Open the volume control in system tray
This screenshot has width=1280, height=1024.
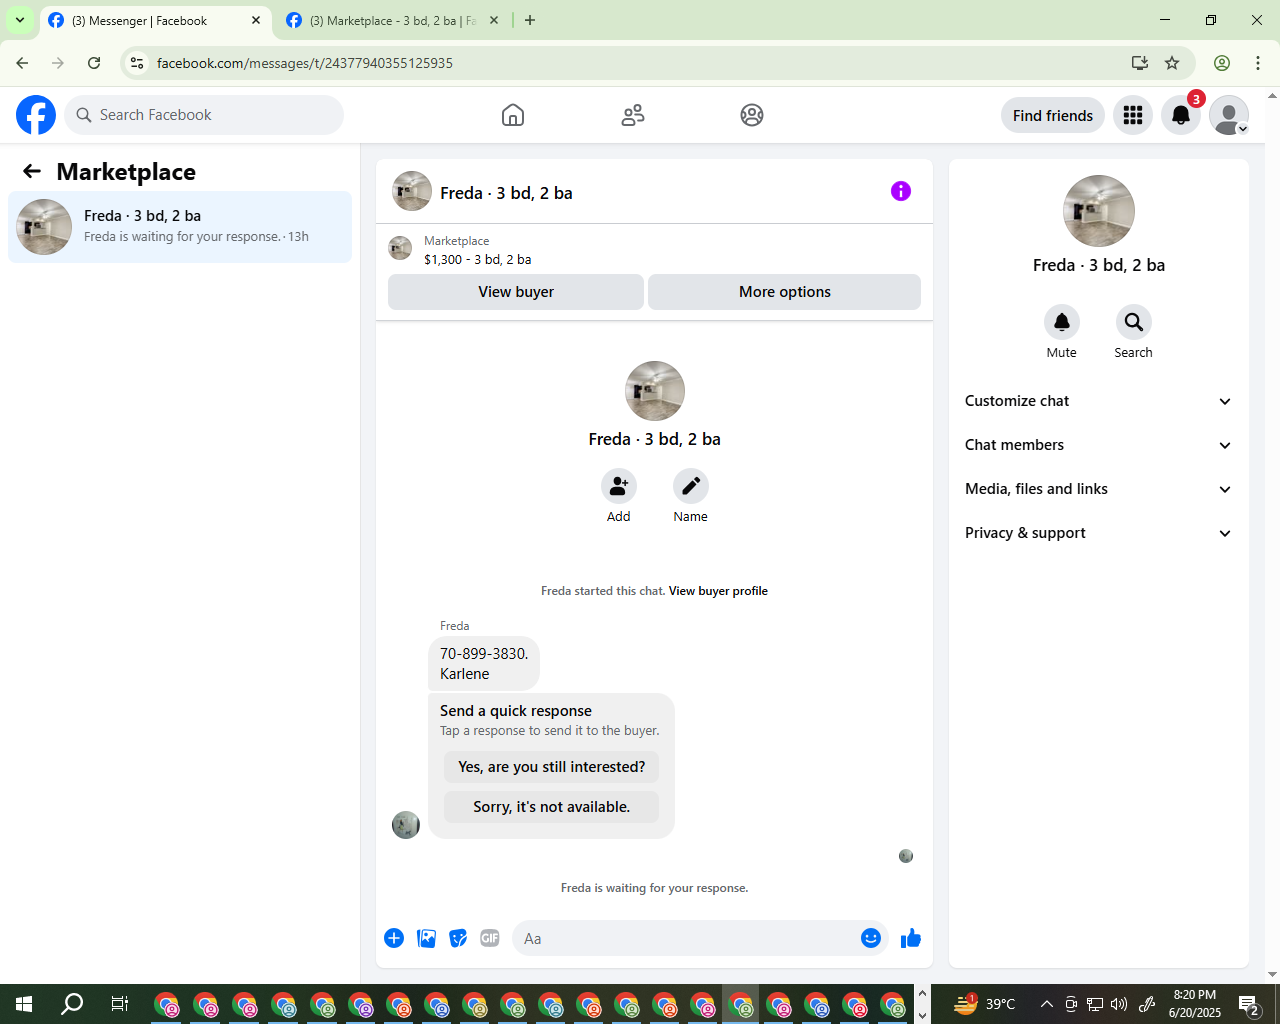pos(1119,1004)
